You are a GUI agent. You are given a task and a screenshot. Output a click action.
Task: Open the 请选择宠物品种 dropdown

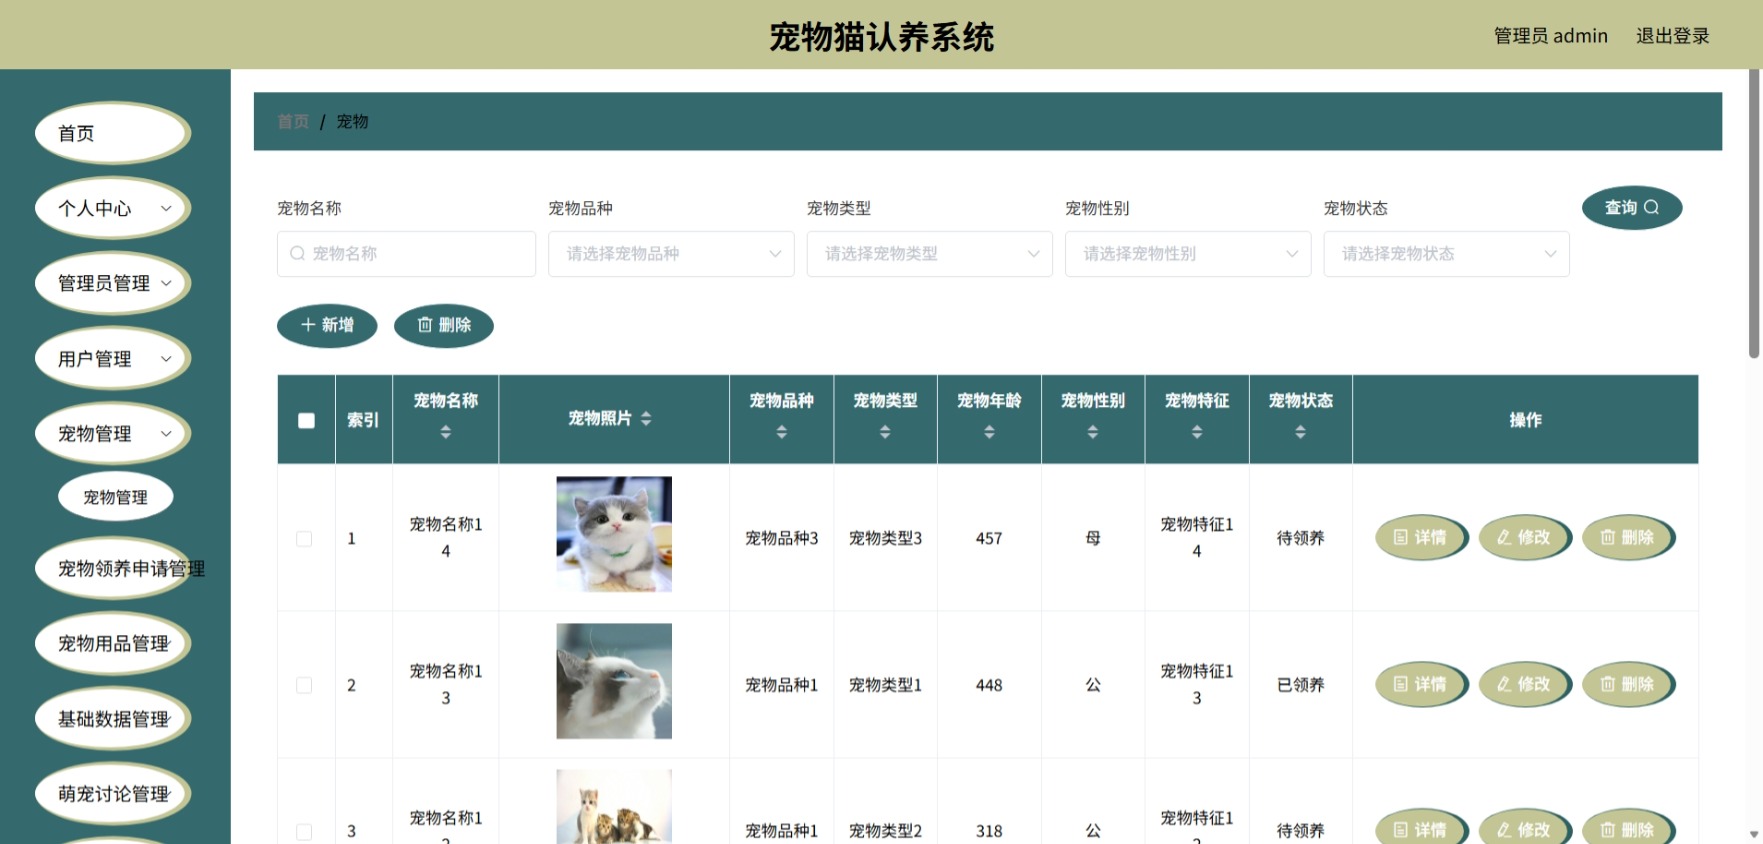click(x=671, y=254)
